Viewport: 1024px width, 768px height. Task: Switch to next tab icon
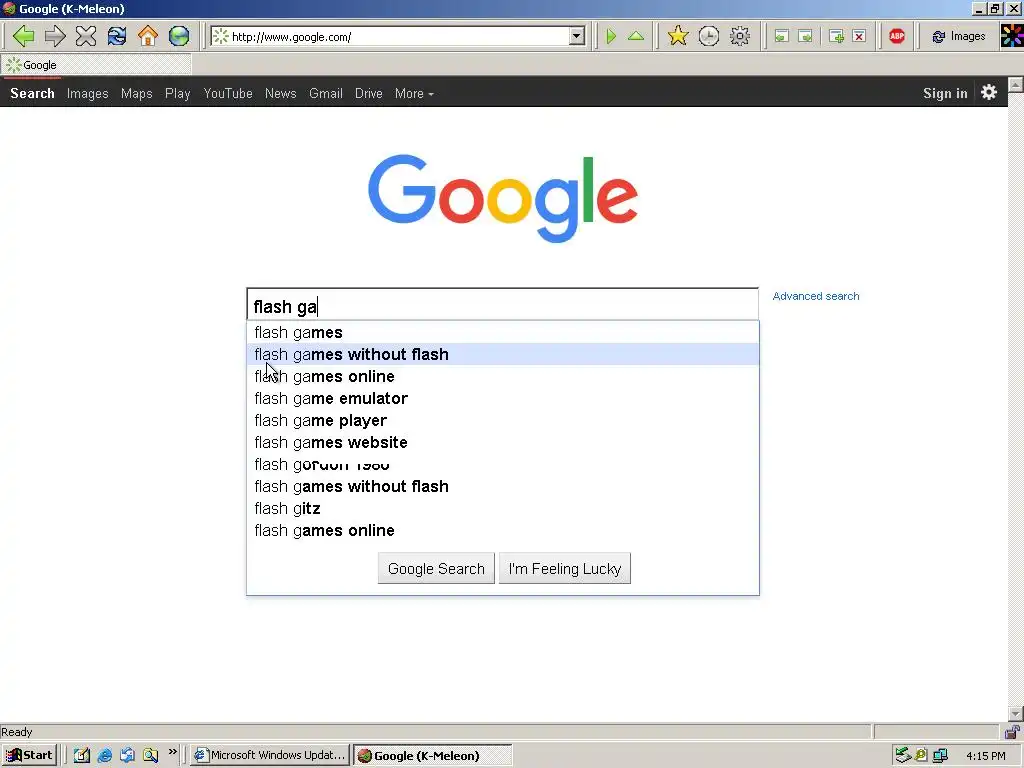805,37
